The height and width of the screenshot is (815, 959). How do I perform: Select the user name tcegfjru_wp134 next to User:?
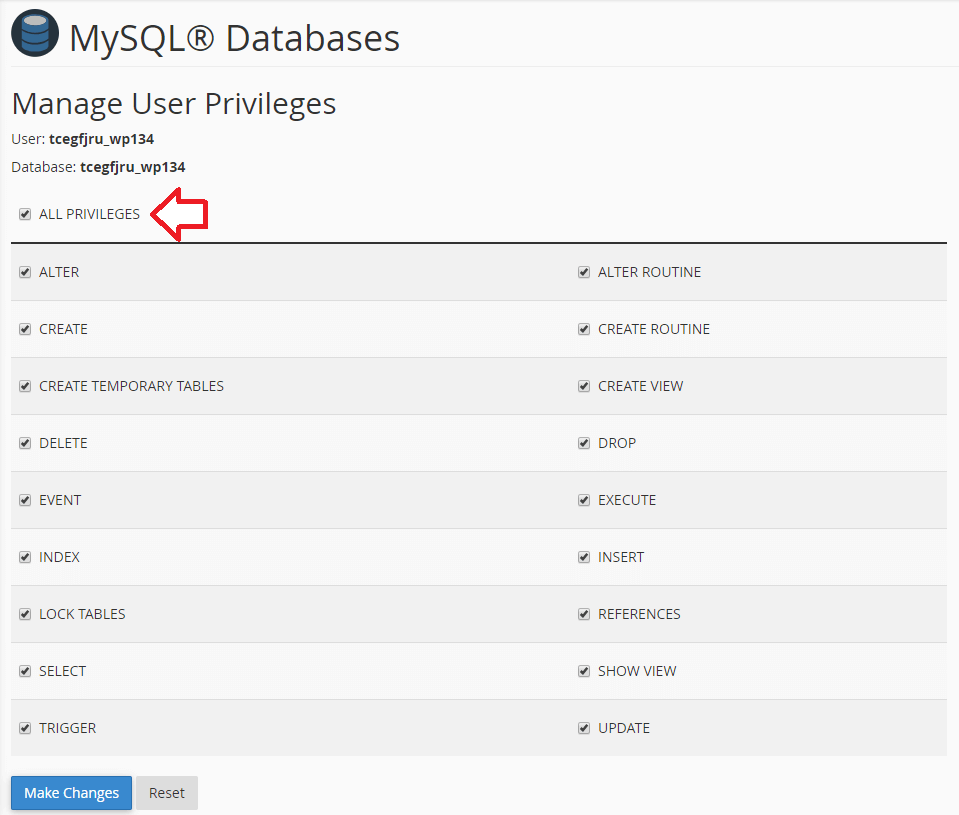click(102, 139)
